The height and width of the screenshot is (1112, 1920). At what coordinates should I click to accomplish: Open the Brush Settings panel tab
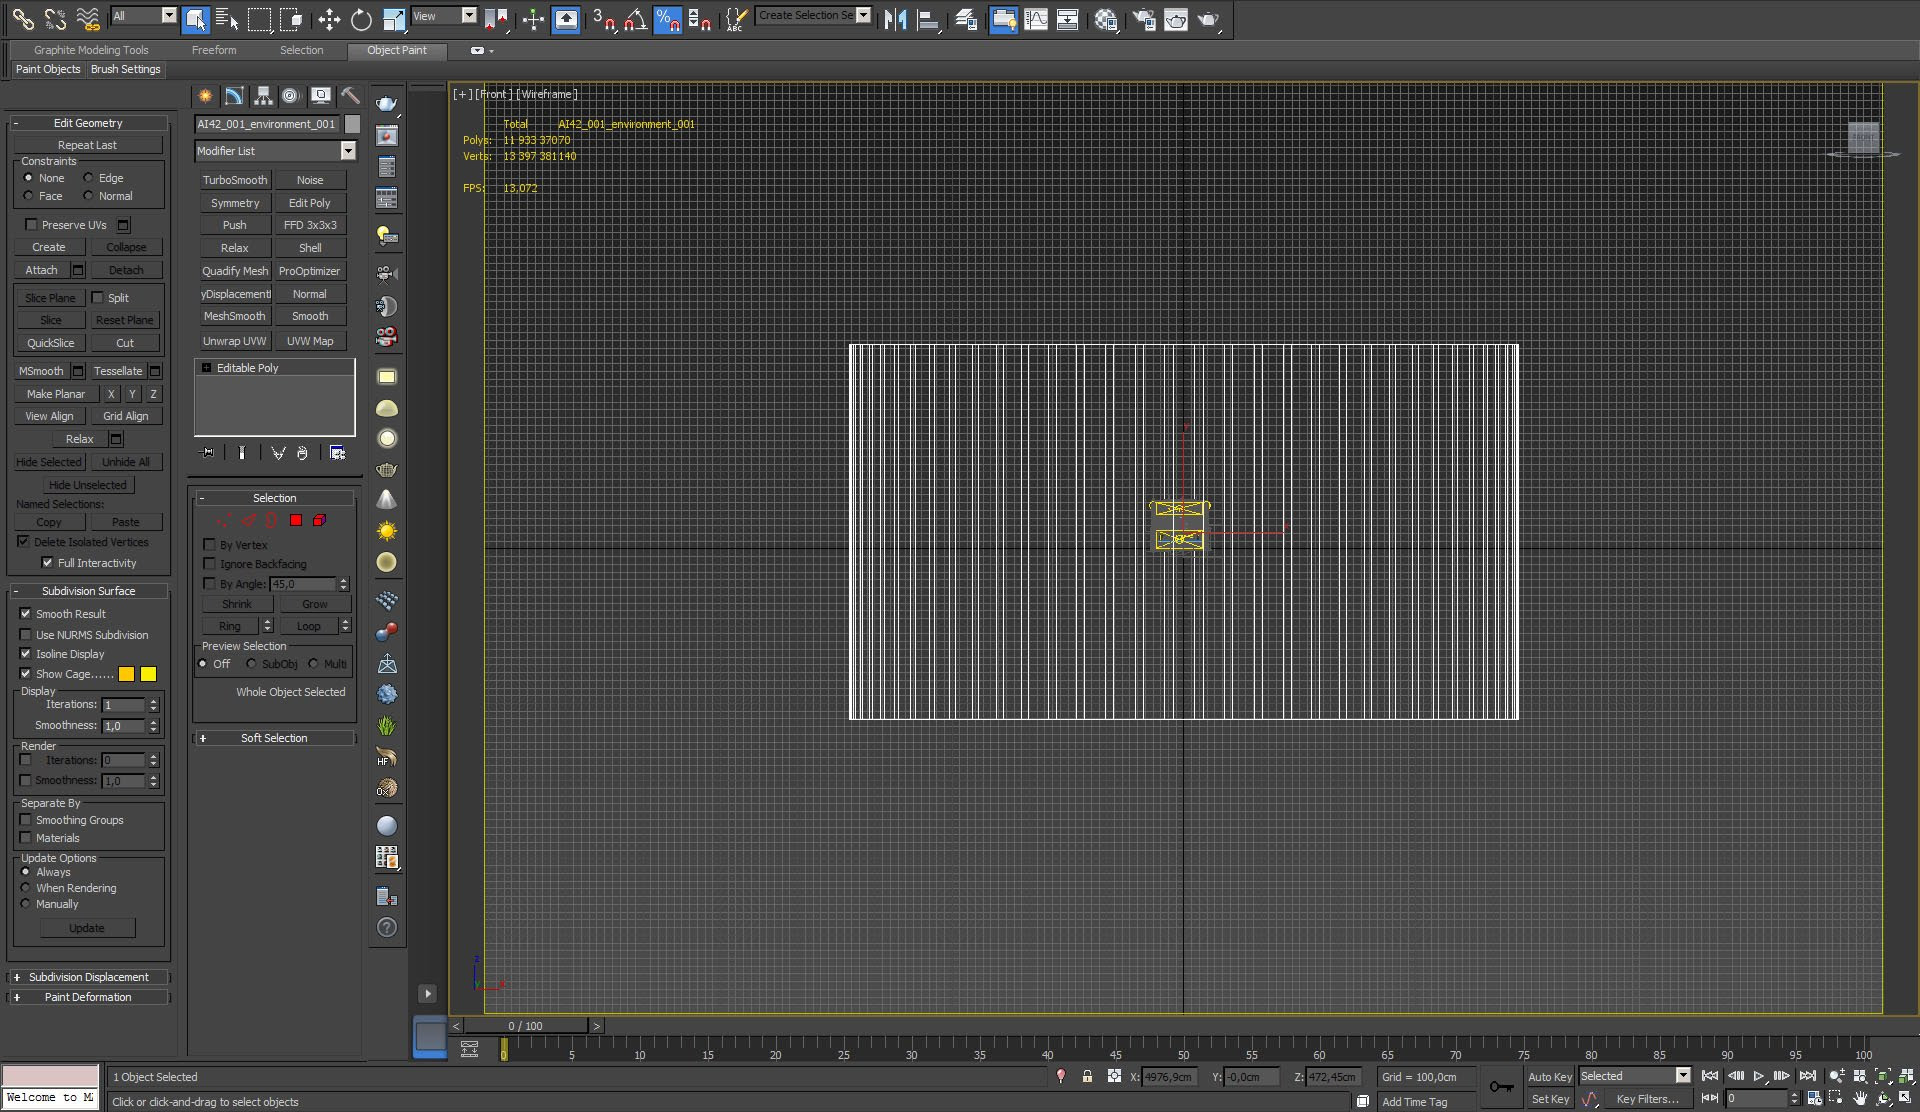coord(125,69)
